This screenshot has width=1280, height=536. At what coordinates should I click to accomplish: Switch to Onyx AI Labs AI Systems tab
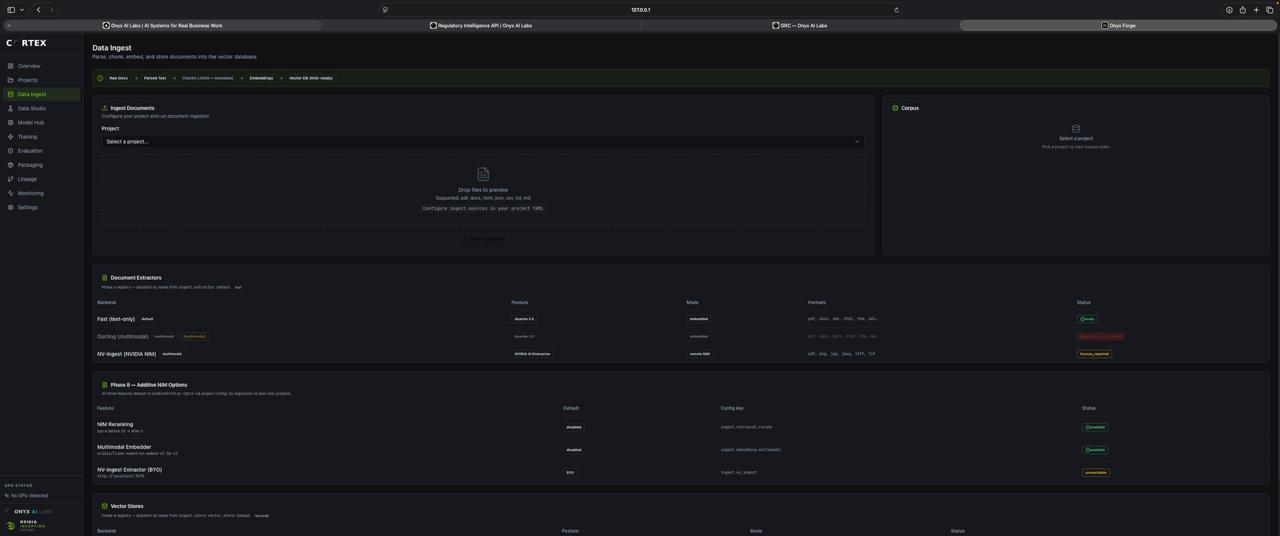click(x=163, y=25)
